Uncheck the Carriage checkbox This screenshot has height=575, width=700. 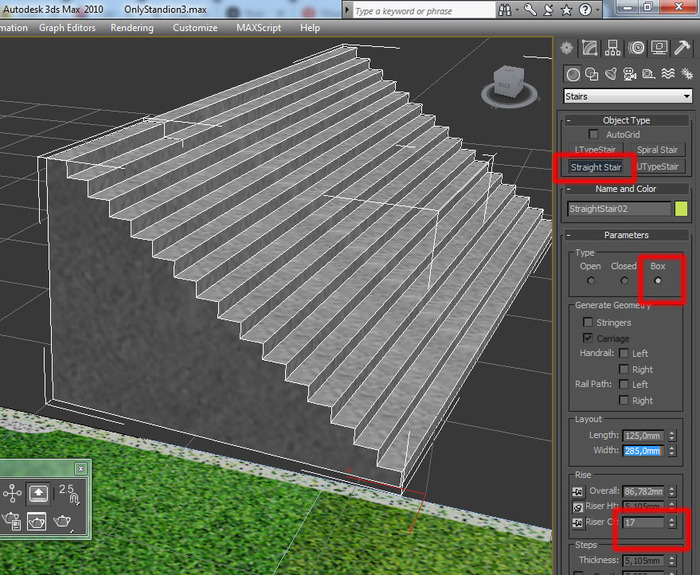pyautogui.click(x=588, y=338)
